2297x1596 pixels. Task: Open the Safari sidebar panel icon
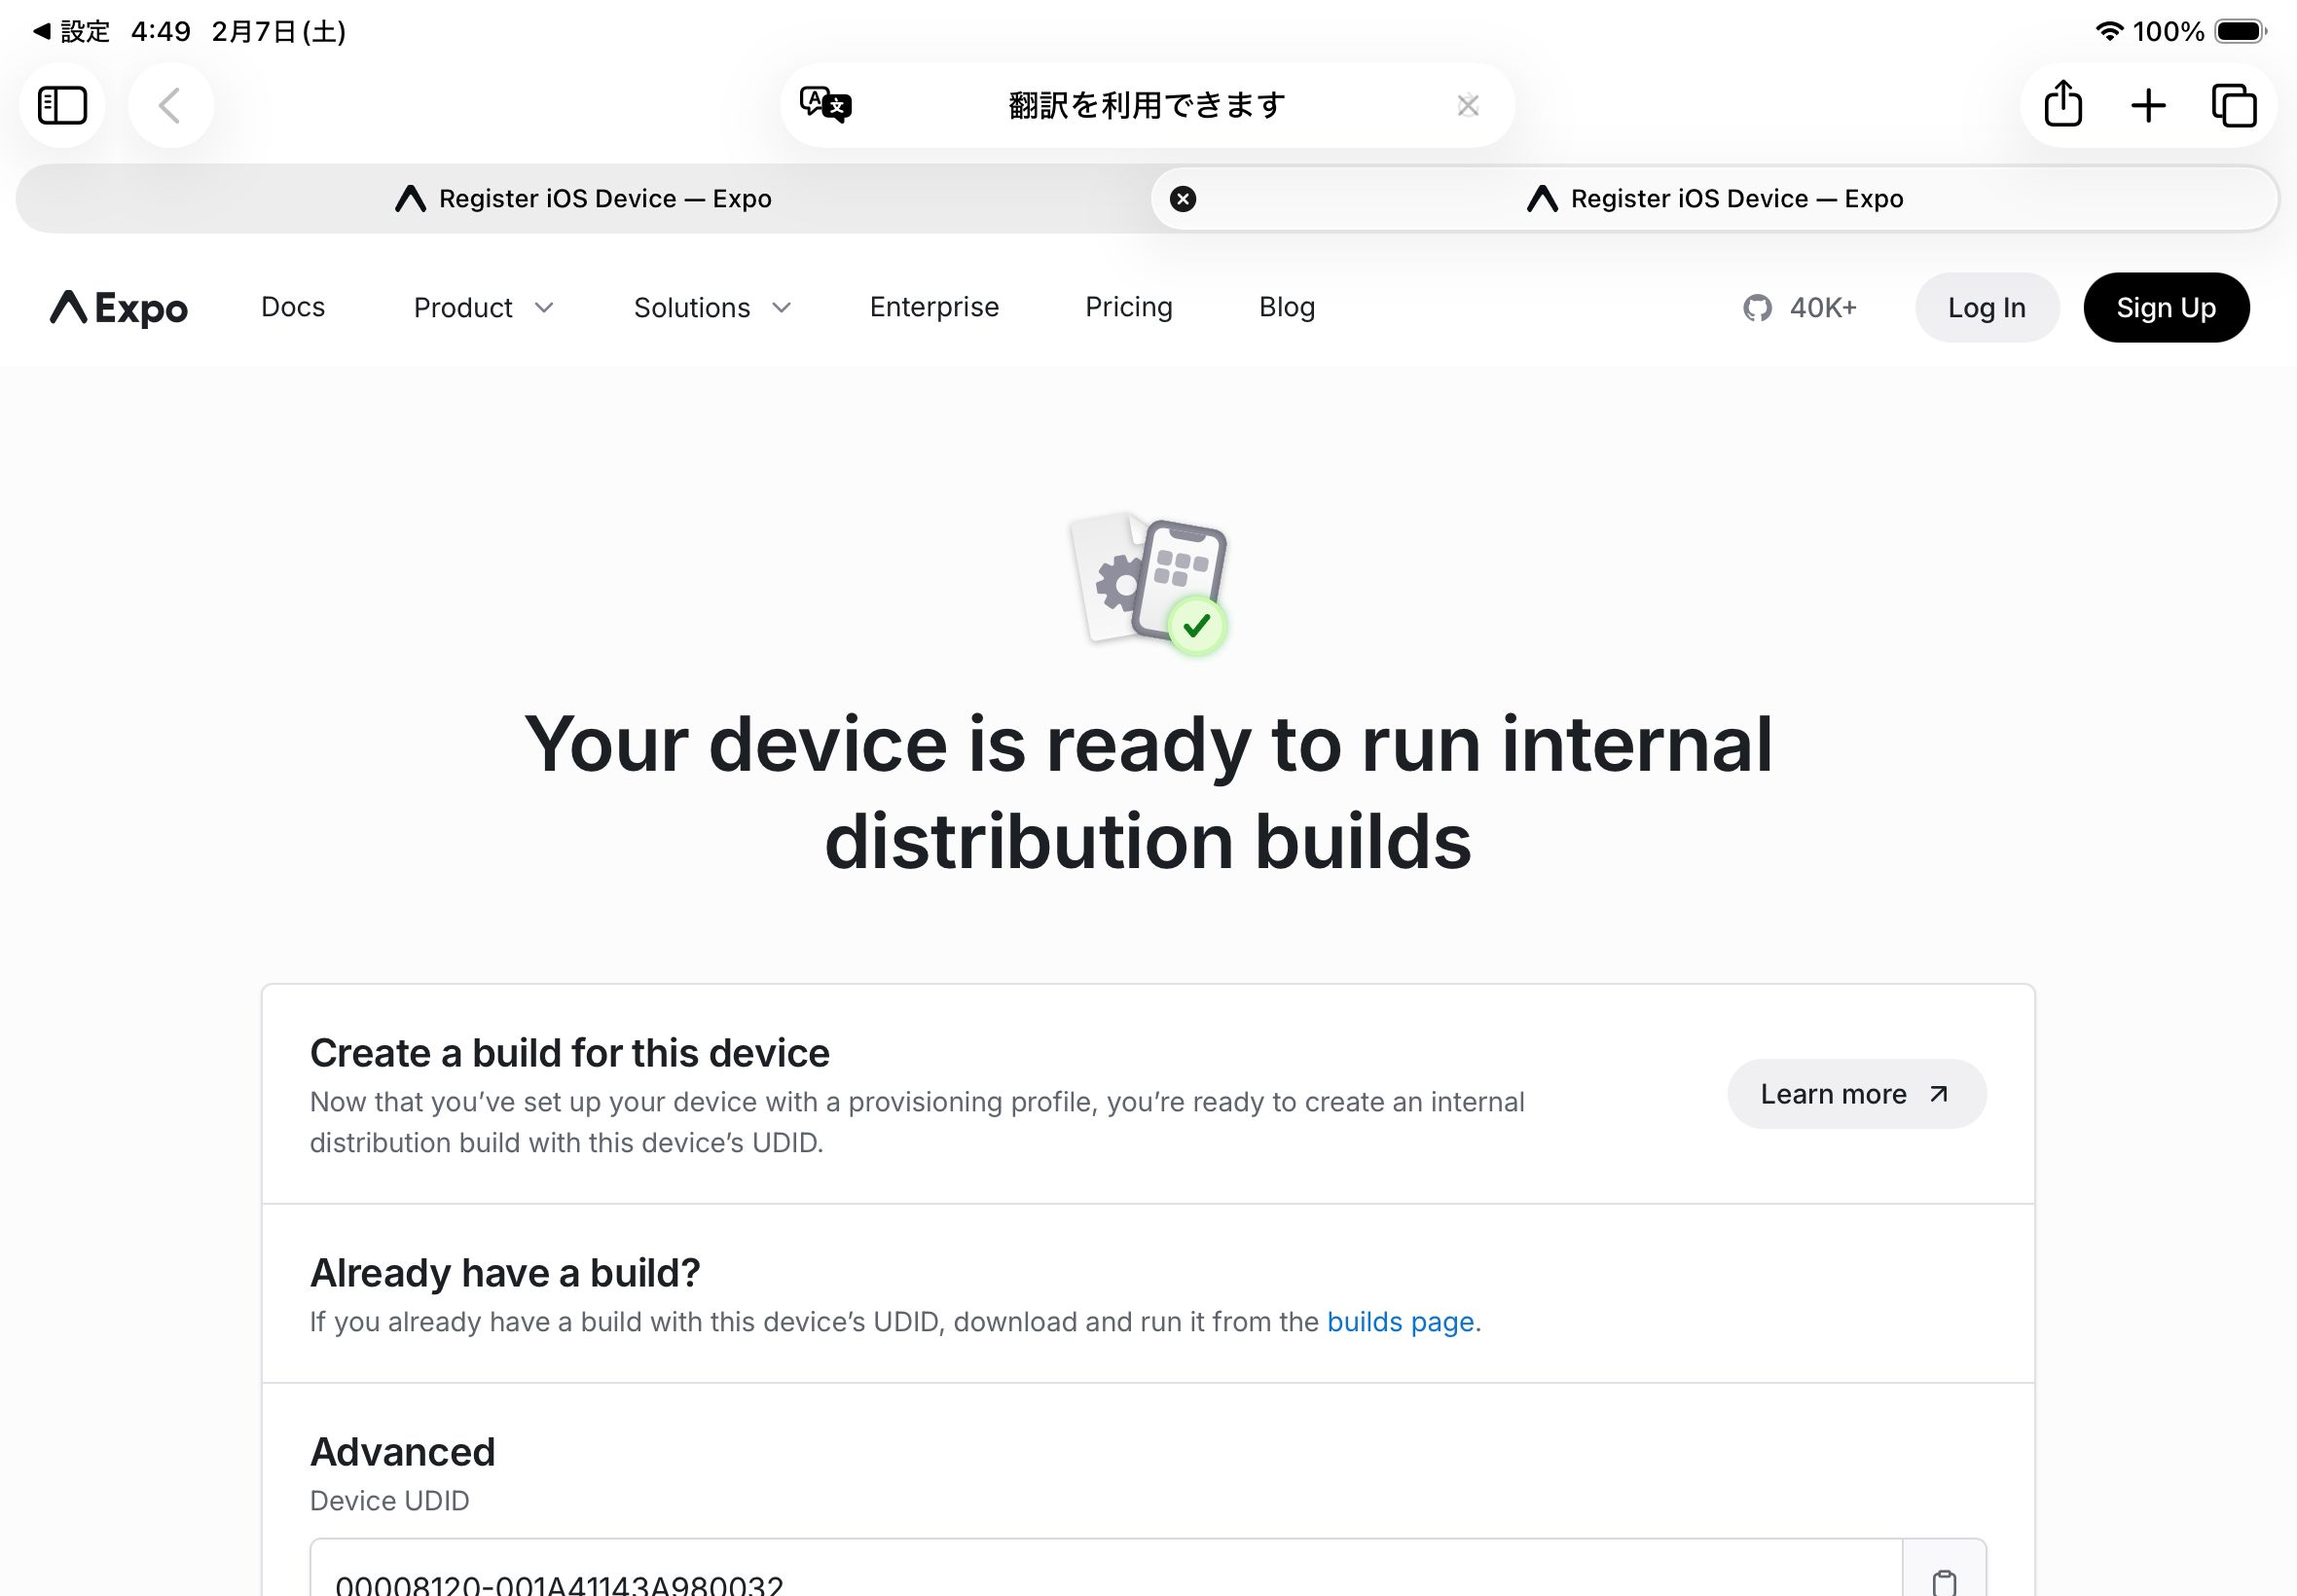click(x=62, y=105)
